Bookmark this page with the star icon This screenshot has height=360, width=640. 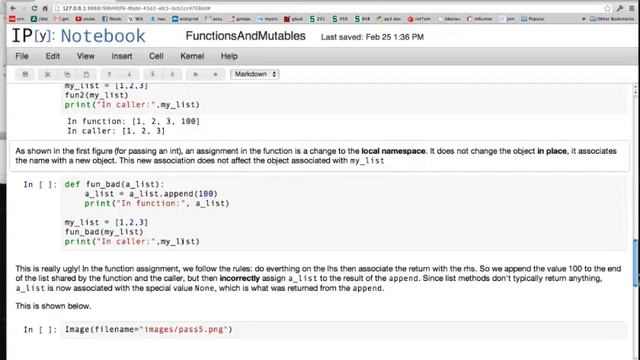[608, 8]
